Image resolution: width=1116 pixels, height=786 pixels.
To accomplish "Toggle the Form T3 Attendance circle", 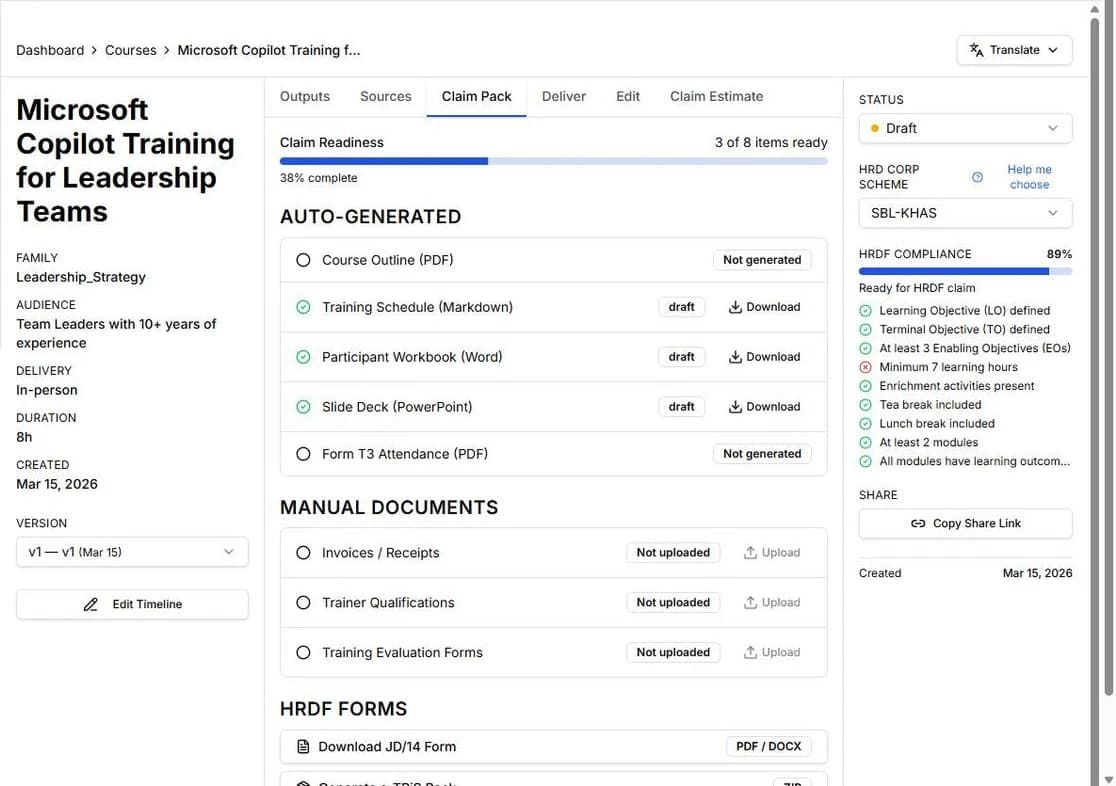I will coord(304,454).
